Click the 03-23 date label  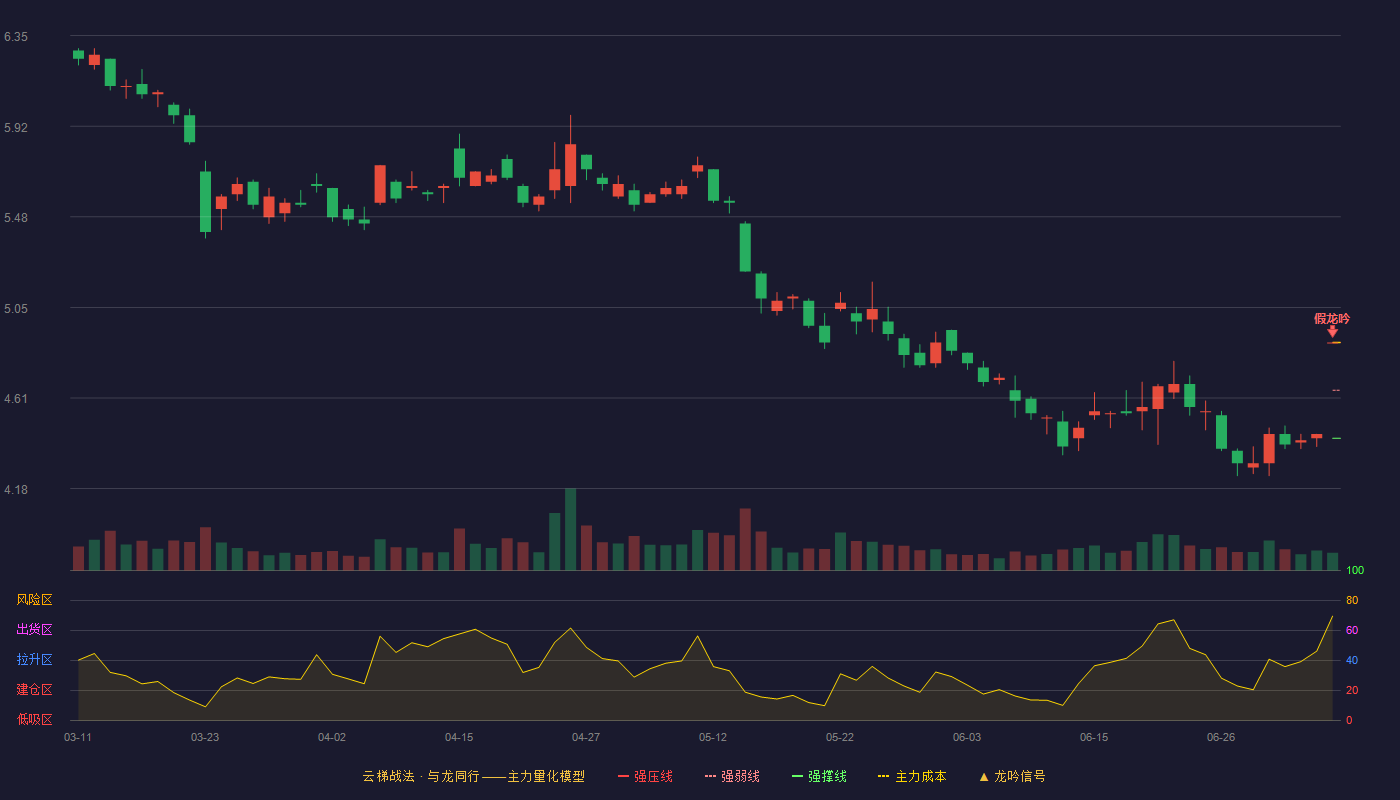(x=205, y=737)
